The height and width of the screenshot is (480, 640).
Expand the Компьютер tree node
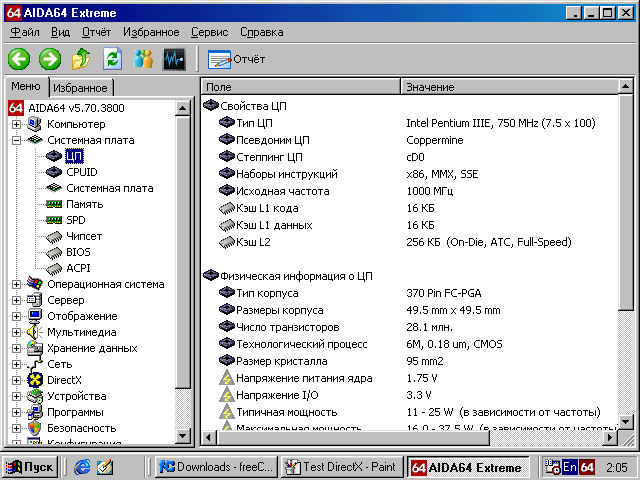pyautogui.click(x=17, y=124)
